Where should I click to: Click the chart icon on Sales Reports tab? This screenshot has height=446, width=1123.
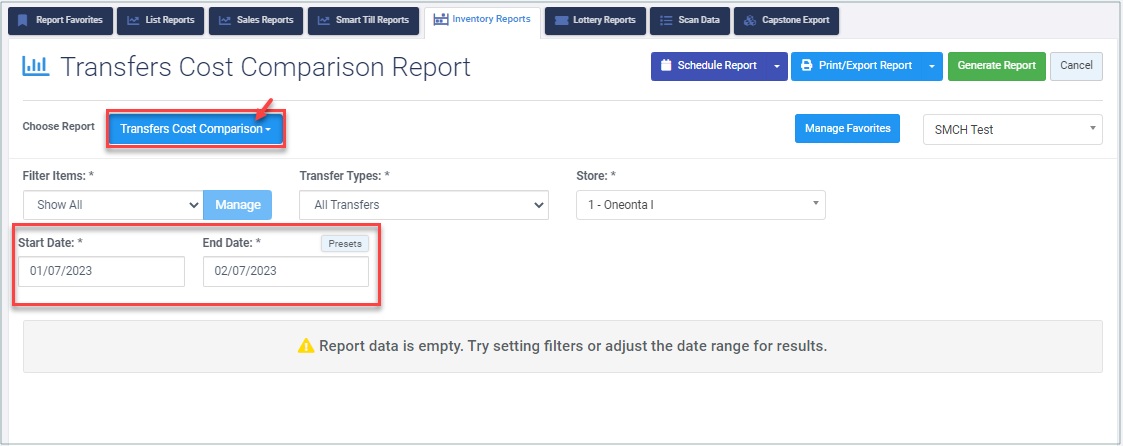pos(225,21)
